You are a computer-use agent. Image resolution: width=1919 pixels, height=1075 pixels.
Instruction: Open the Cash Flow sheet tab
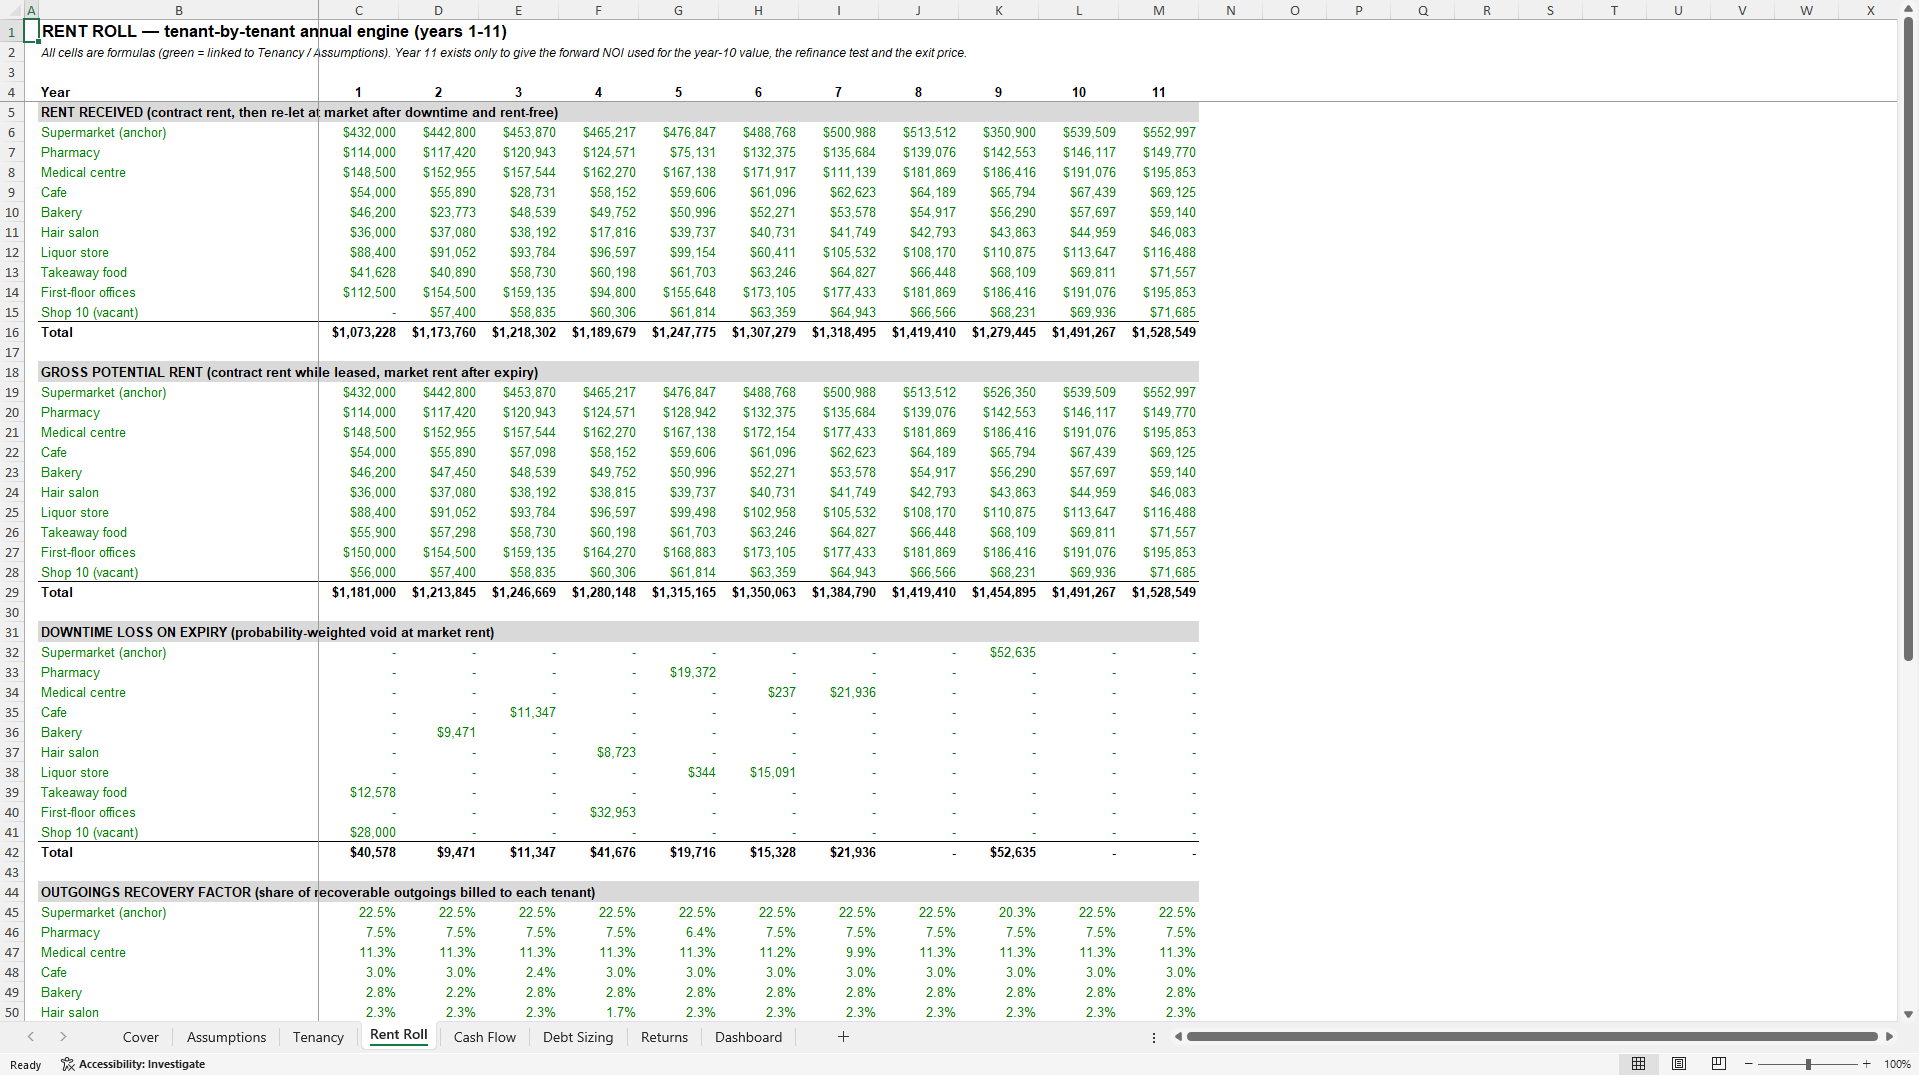click(x=484, y=1037)
